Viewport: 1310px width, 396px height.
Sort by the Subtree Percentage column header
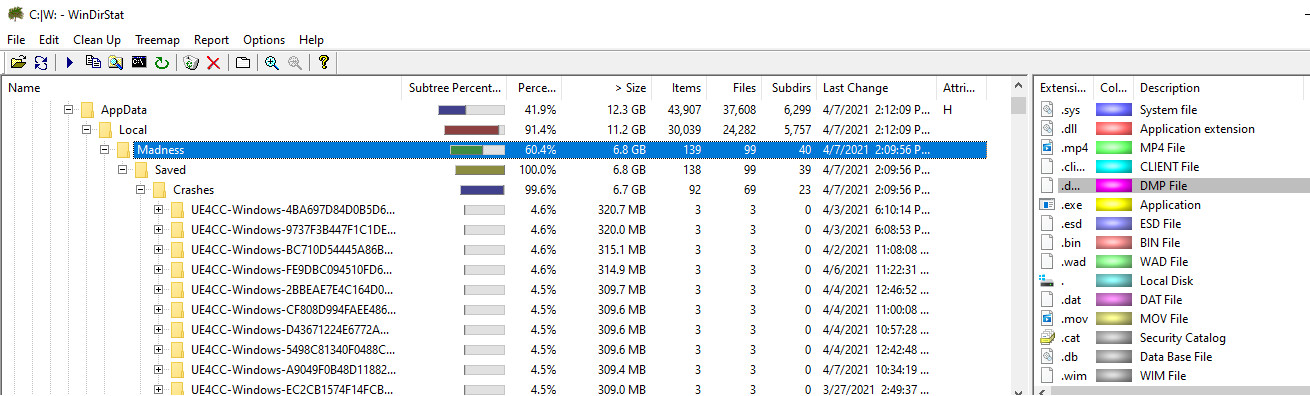456,88
